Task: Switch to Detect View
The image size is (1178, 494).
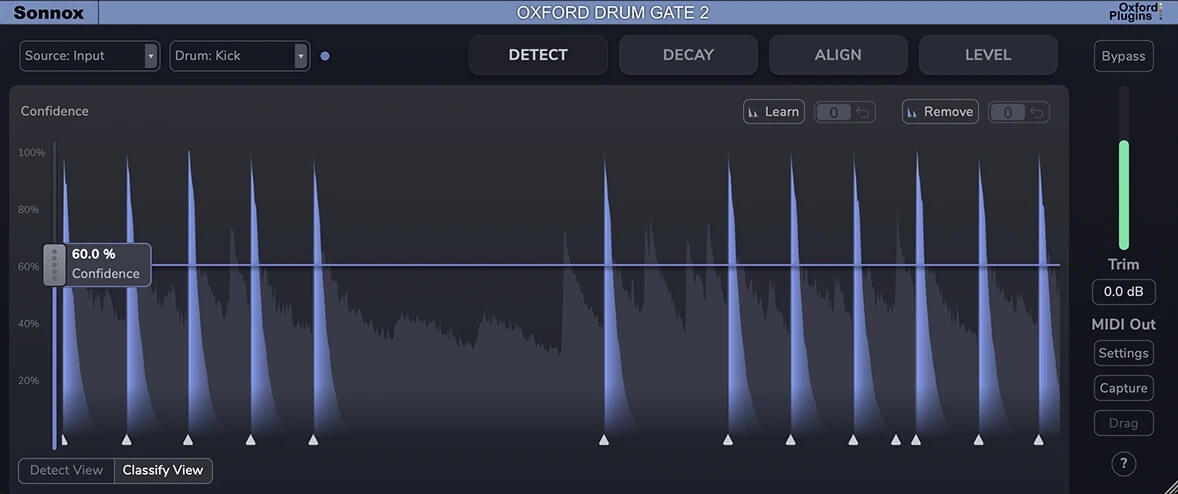Action: click(x=66, y=470)
